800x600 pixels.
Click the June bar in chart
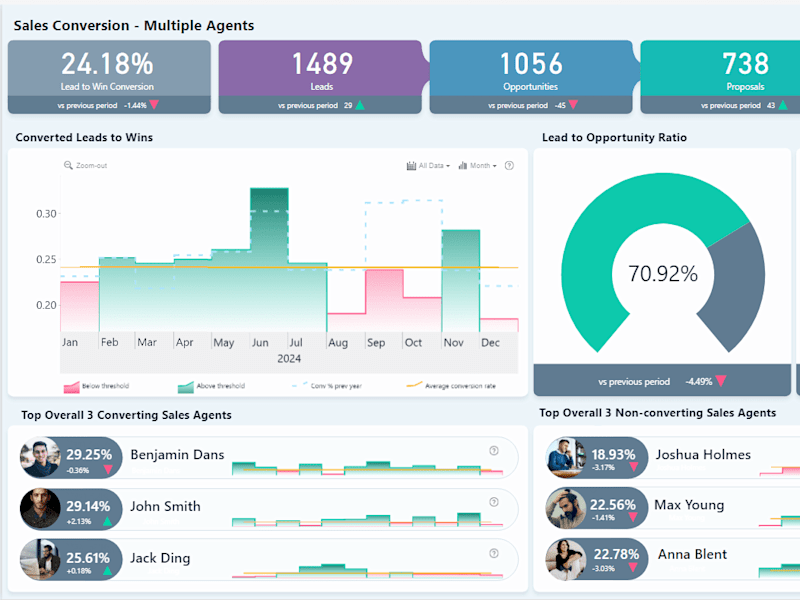[269, 260]
